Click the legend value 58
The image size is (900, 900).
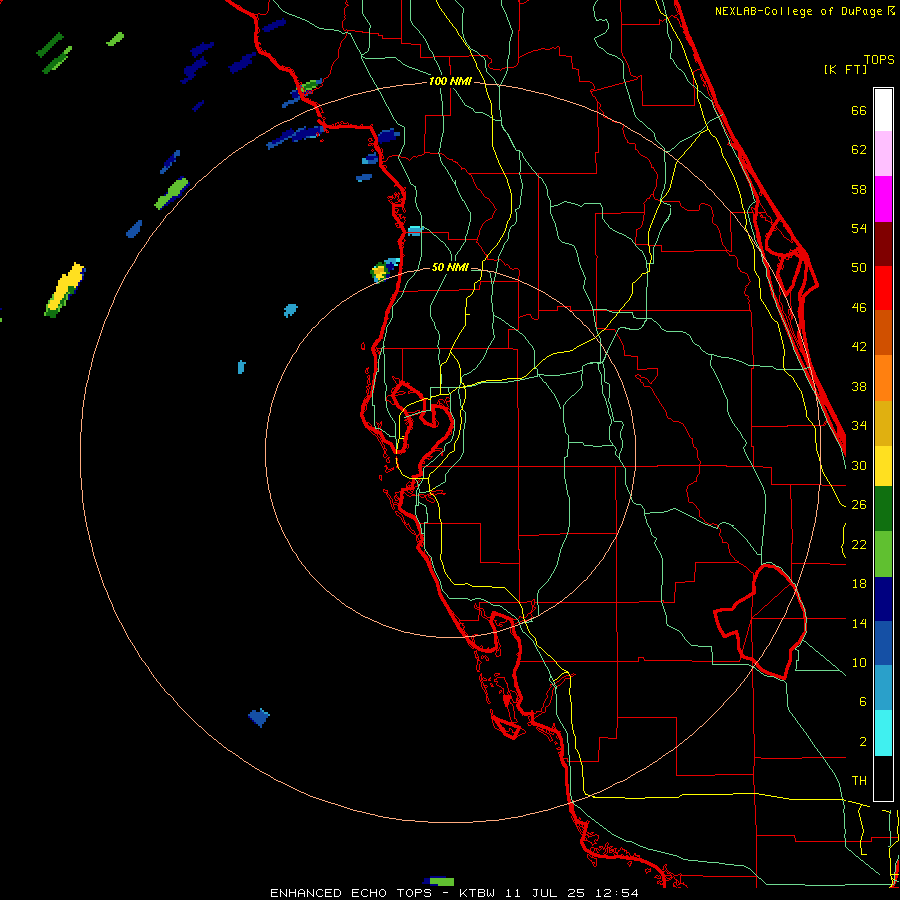point(859,189)
